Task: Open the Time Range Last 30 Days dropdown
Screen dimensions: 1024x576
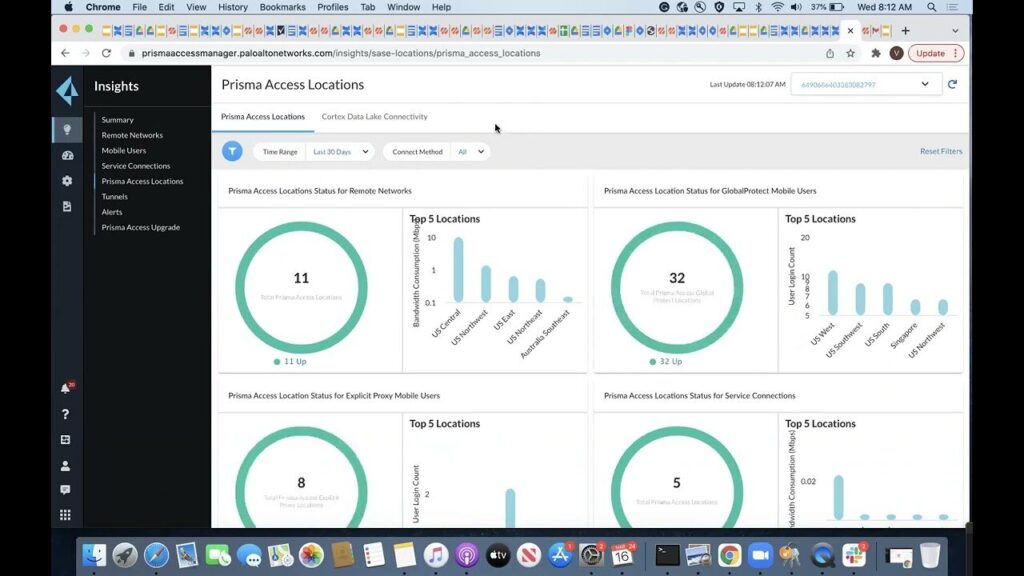Action: tap(340, 152)
